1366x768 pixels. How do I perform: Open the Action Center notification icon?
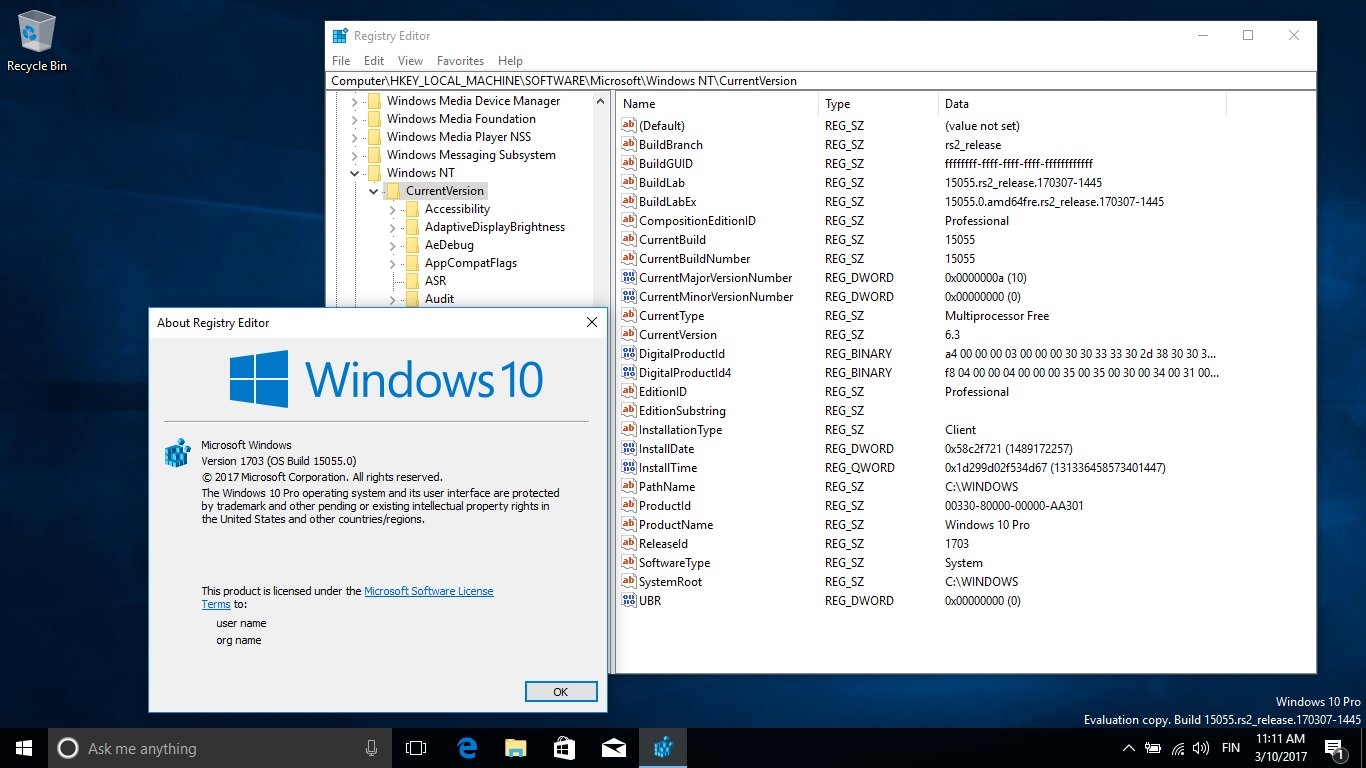pos(1333,748)
